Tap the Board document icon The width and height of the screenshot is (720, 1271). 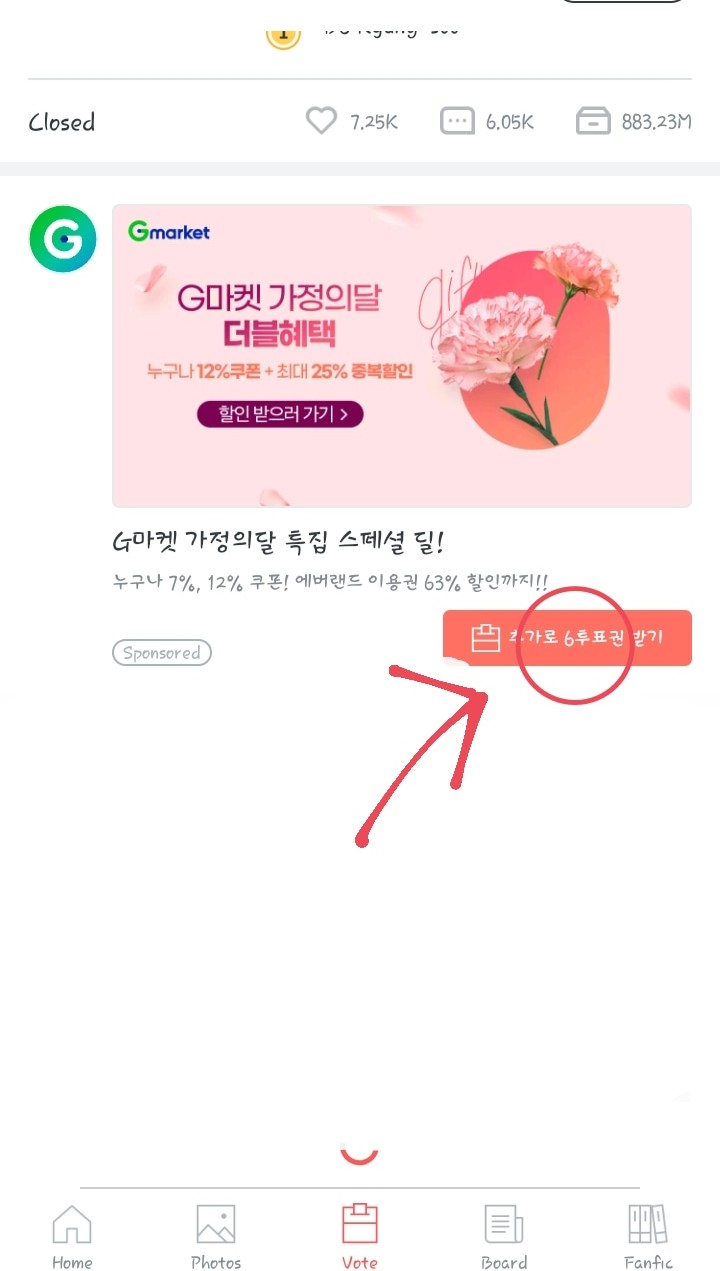(x=504, y=1224)
